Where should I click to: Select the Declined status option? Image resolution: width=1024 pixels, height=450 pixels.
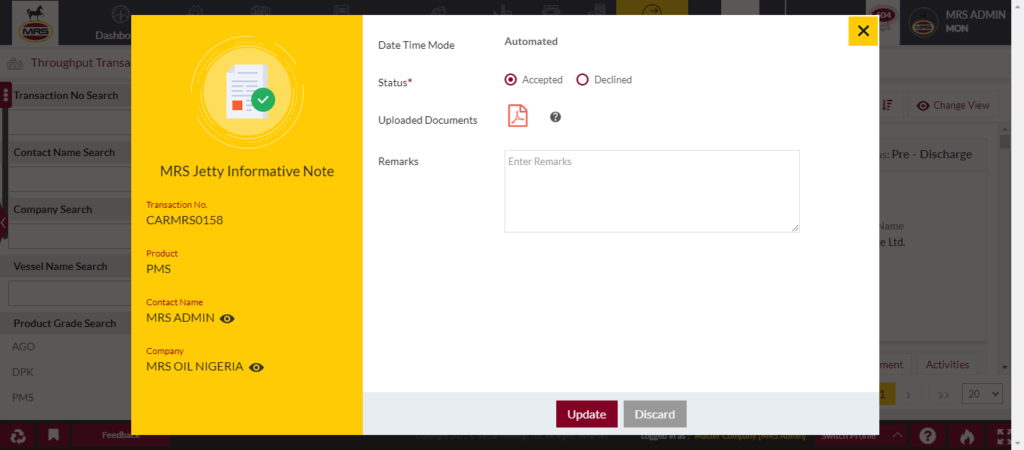(583, 80)
